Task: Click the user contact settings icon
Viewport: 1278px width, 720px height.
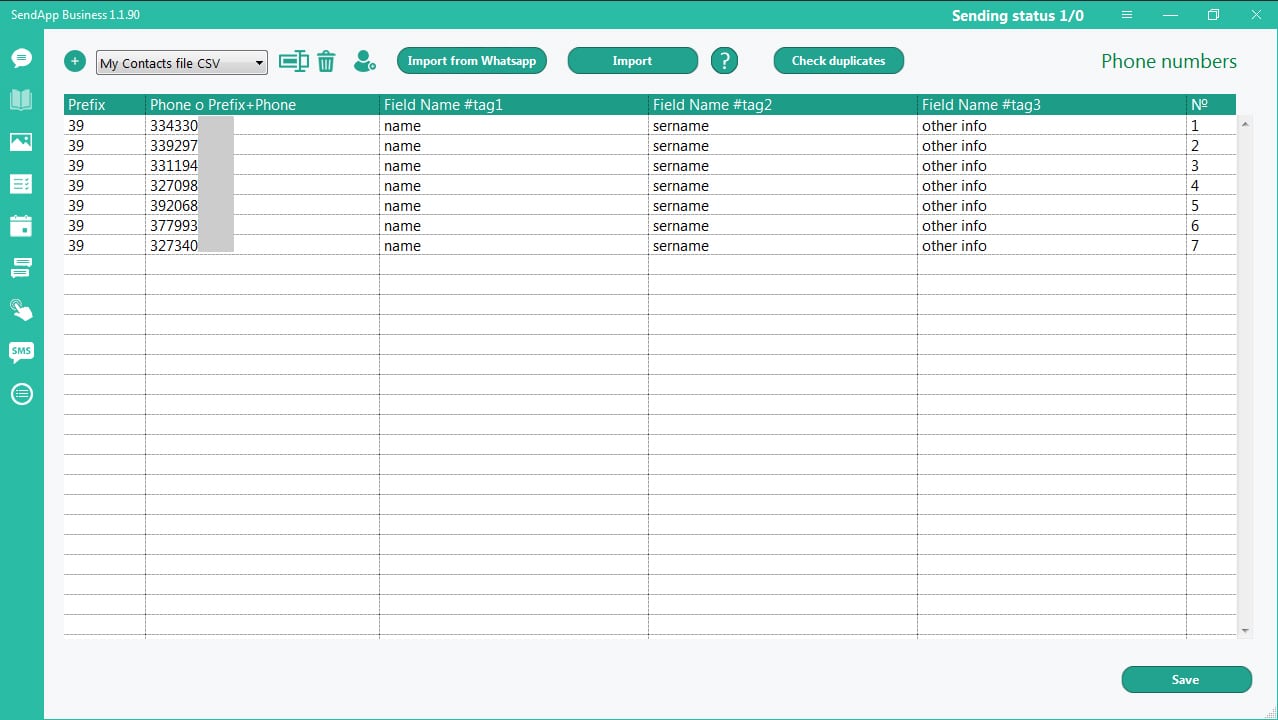Action: tap(364, 62)
